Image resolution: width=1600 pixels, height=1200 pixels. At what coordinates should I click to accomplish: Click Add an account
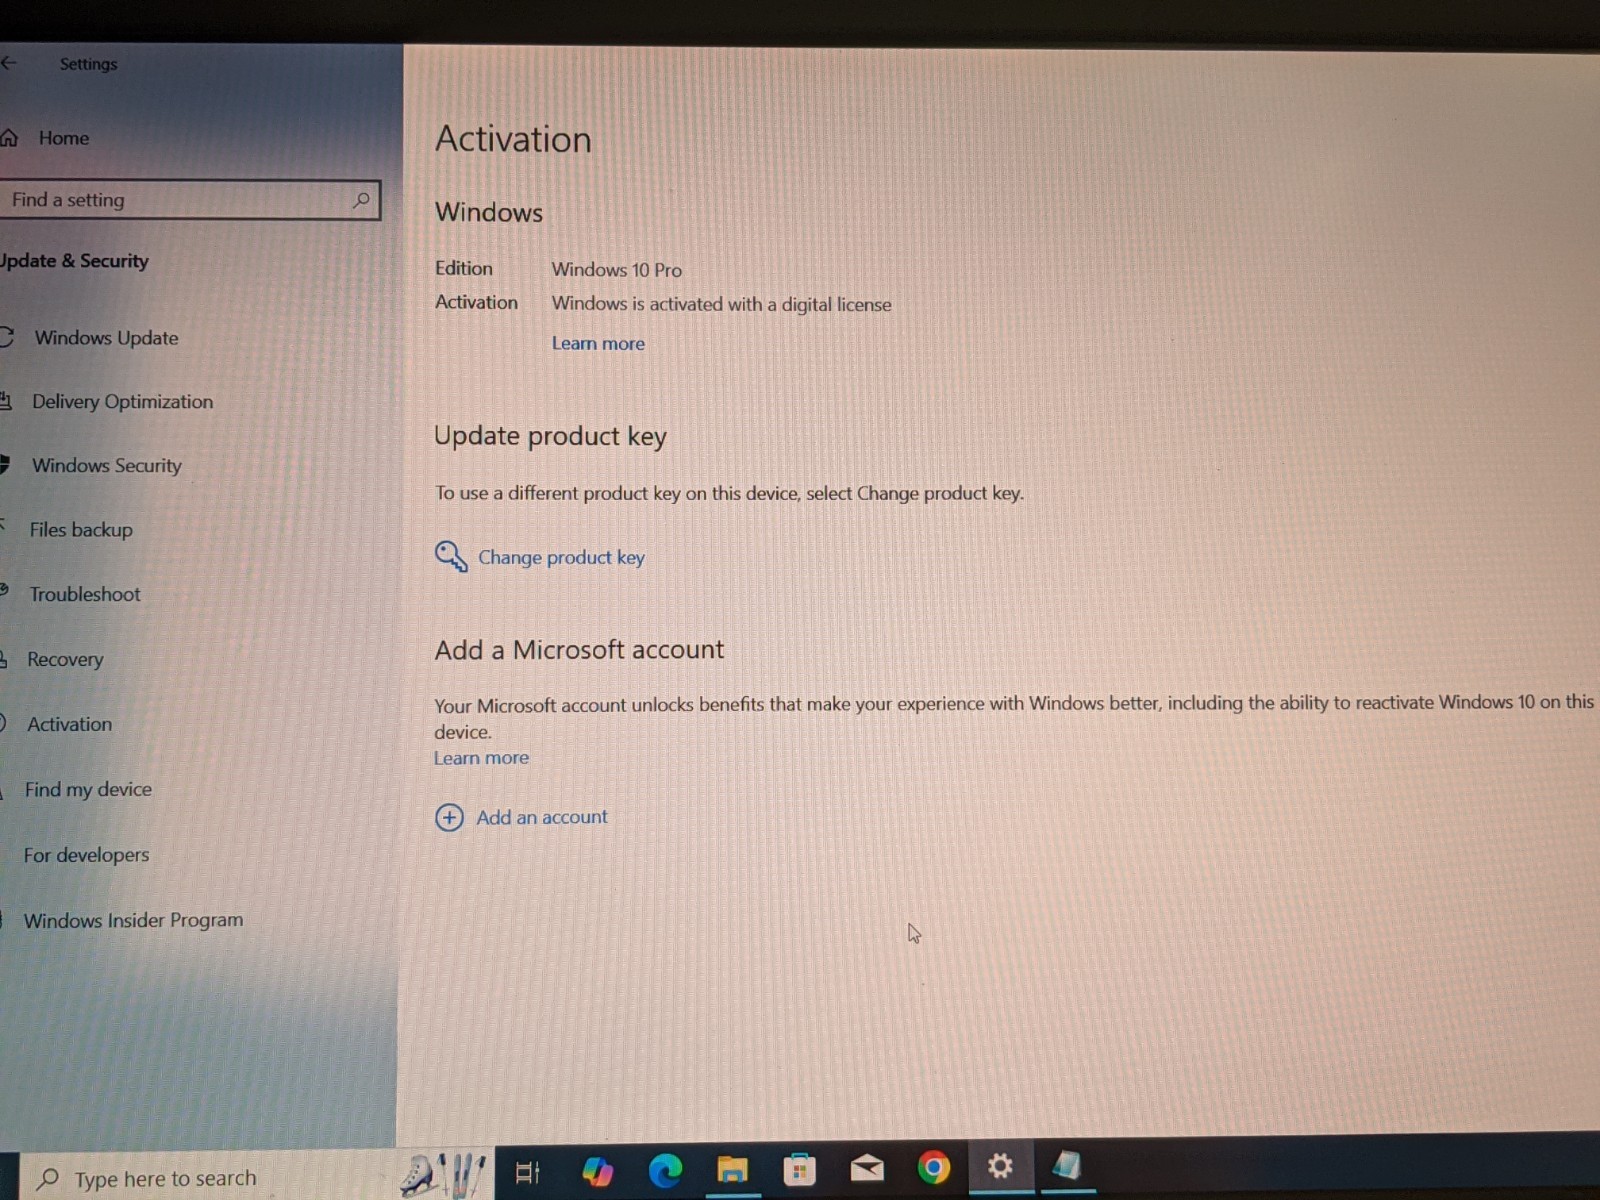point(541,818)
